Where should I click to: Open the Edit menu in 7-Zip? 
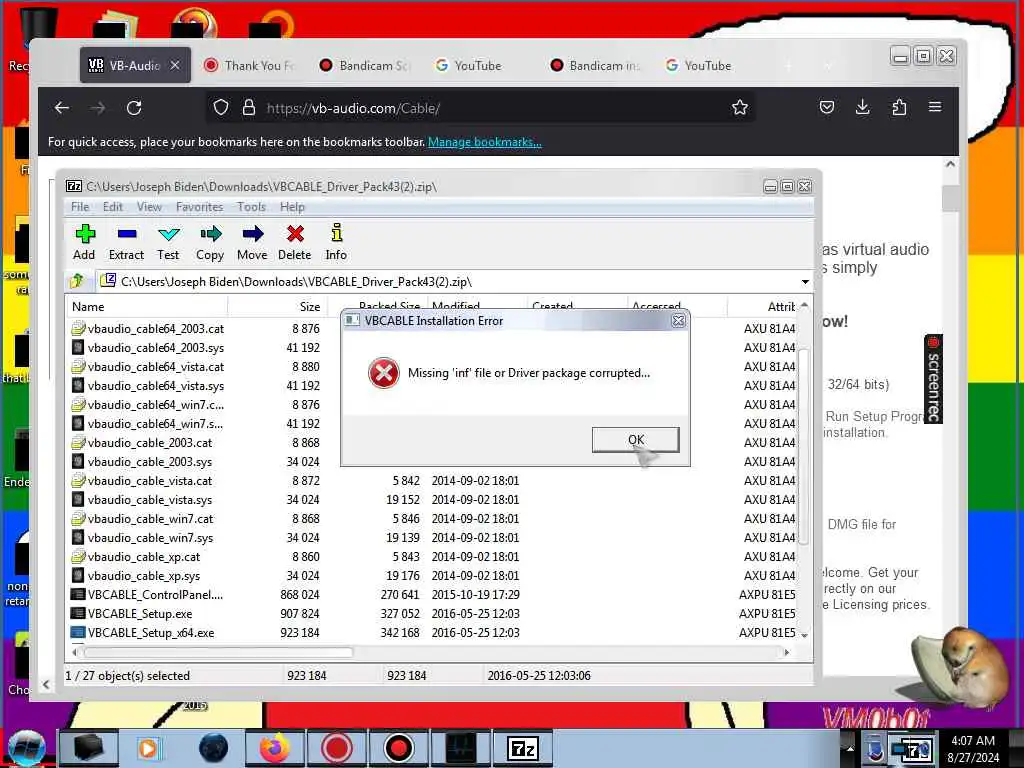pyautogui.click(x=113, y=207)
